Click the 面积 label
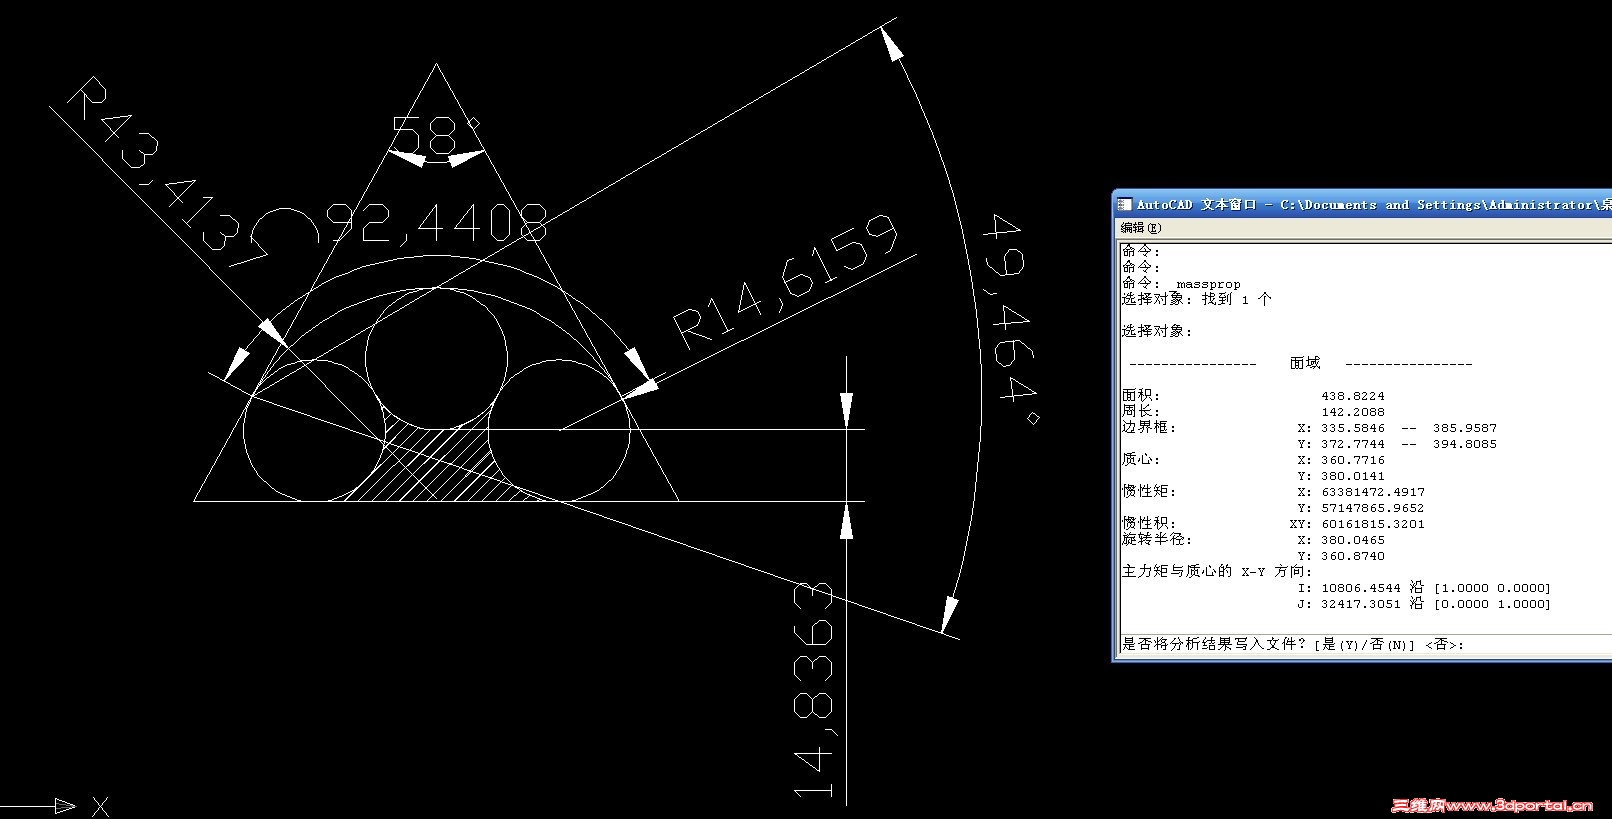Screen dimensions: 1612x819 1141,396
